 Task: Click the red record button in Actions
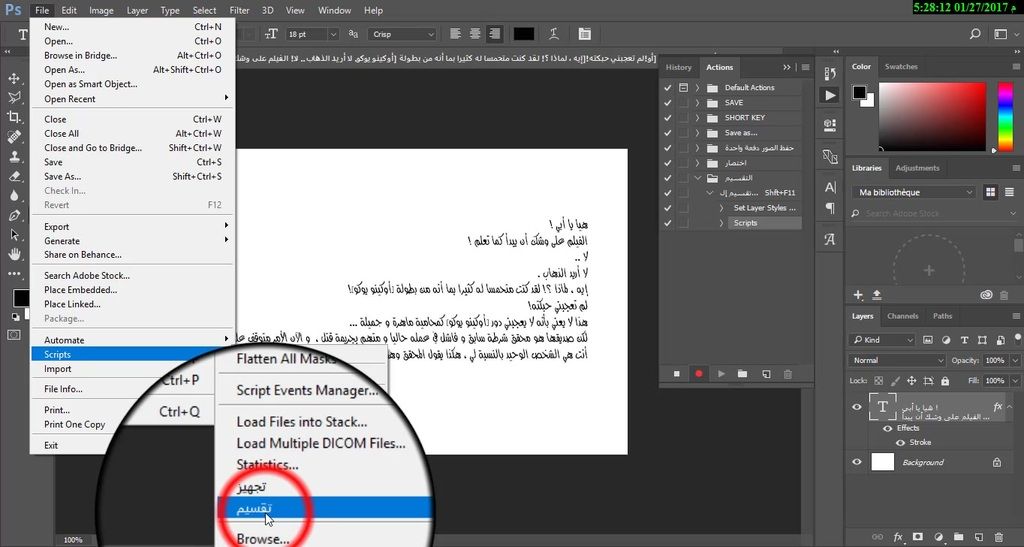point(699,374)
